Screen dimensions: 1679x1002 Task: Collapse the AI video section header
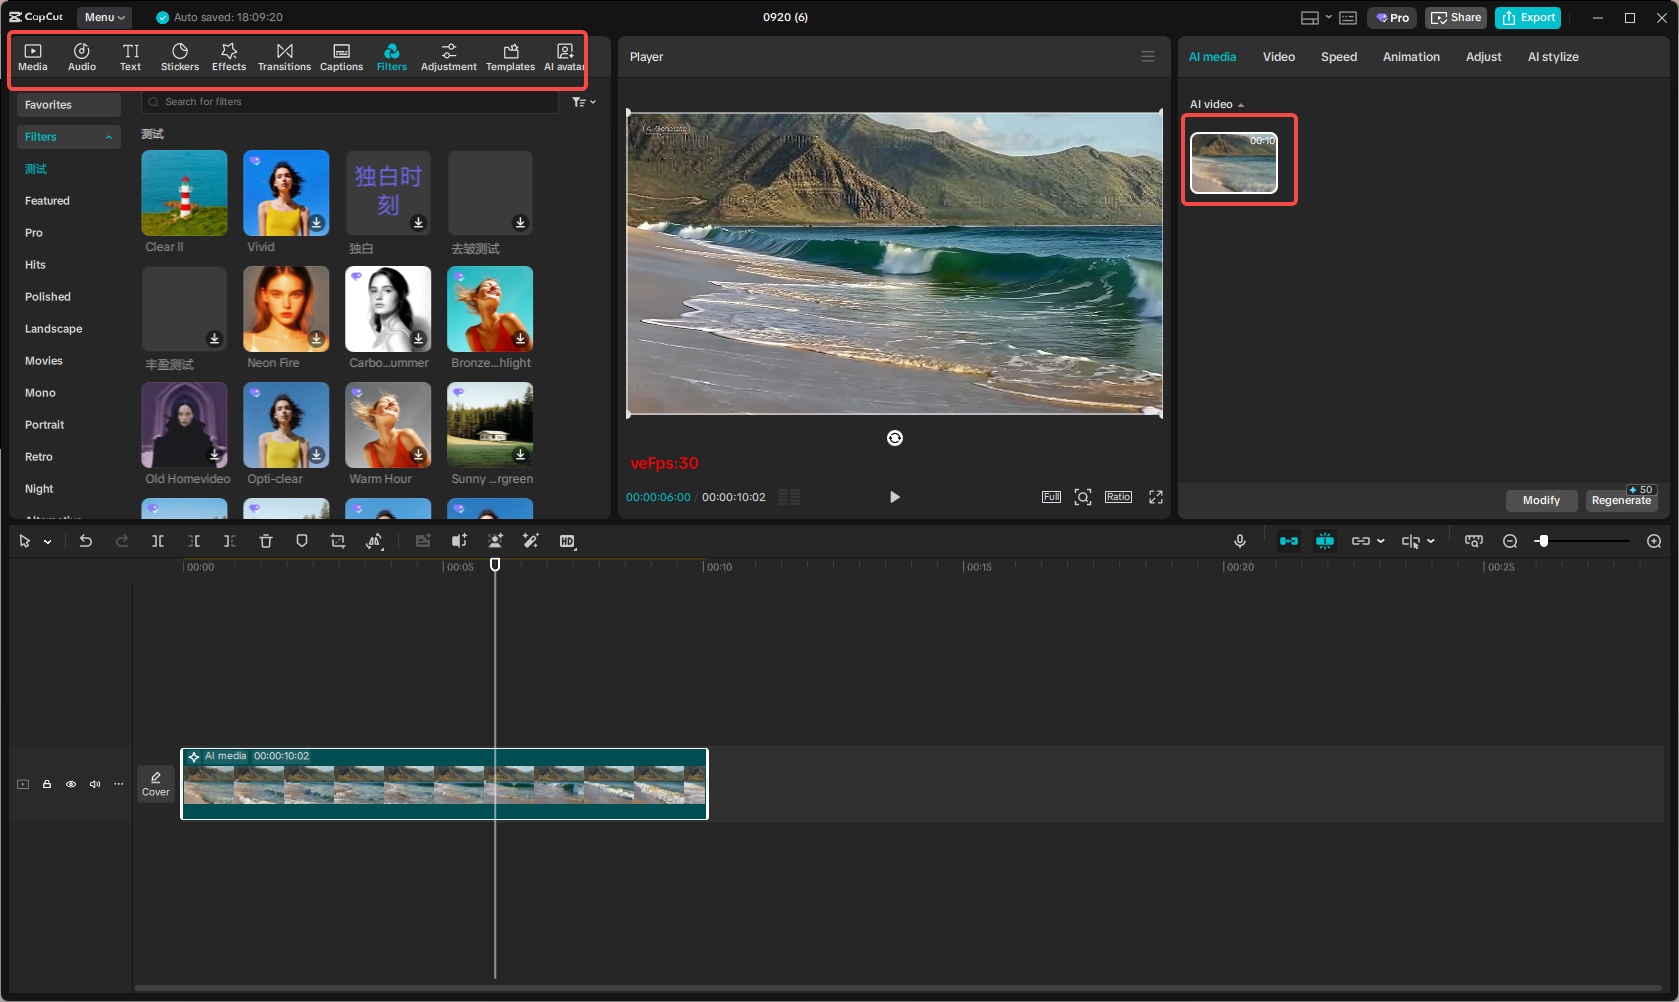click(x=1240, y=104)
